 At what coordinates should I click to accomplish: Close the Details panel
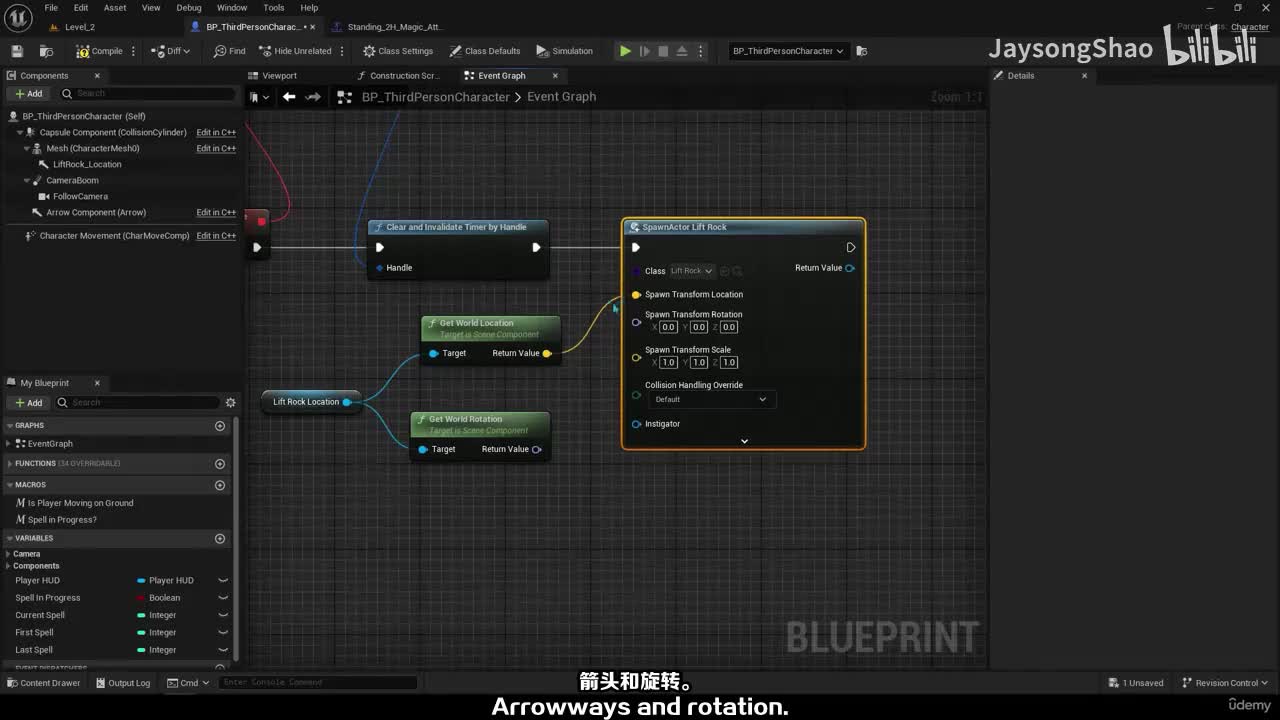[x=1084, y=76]
